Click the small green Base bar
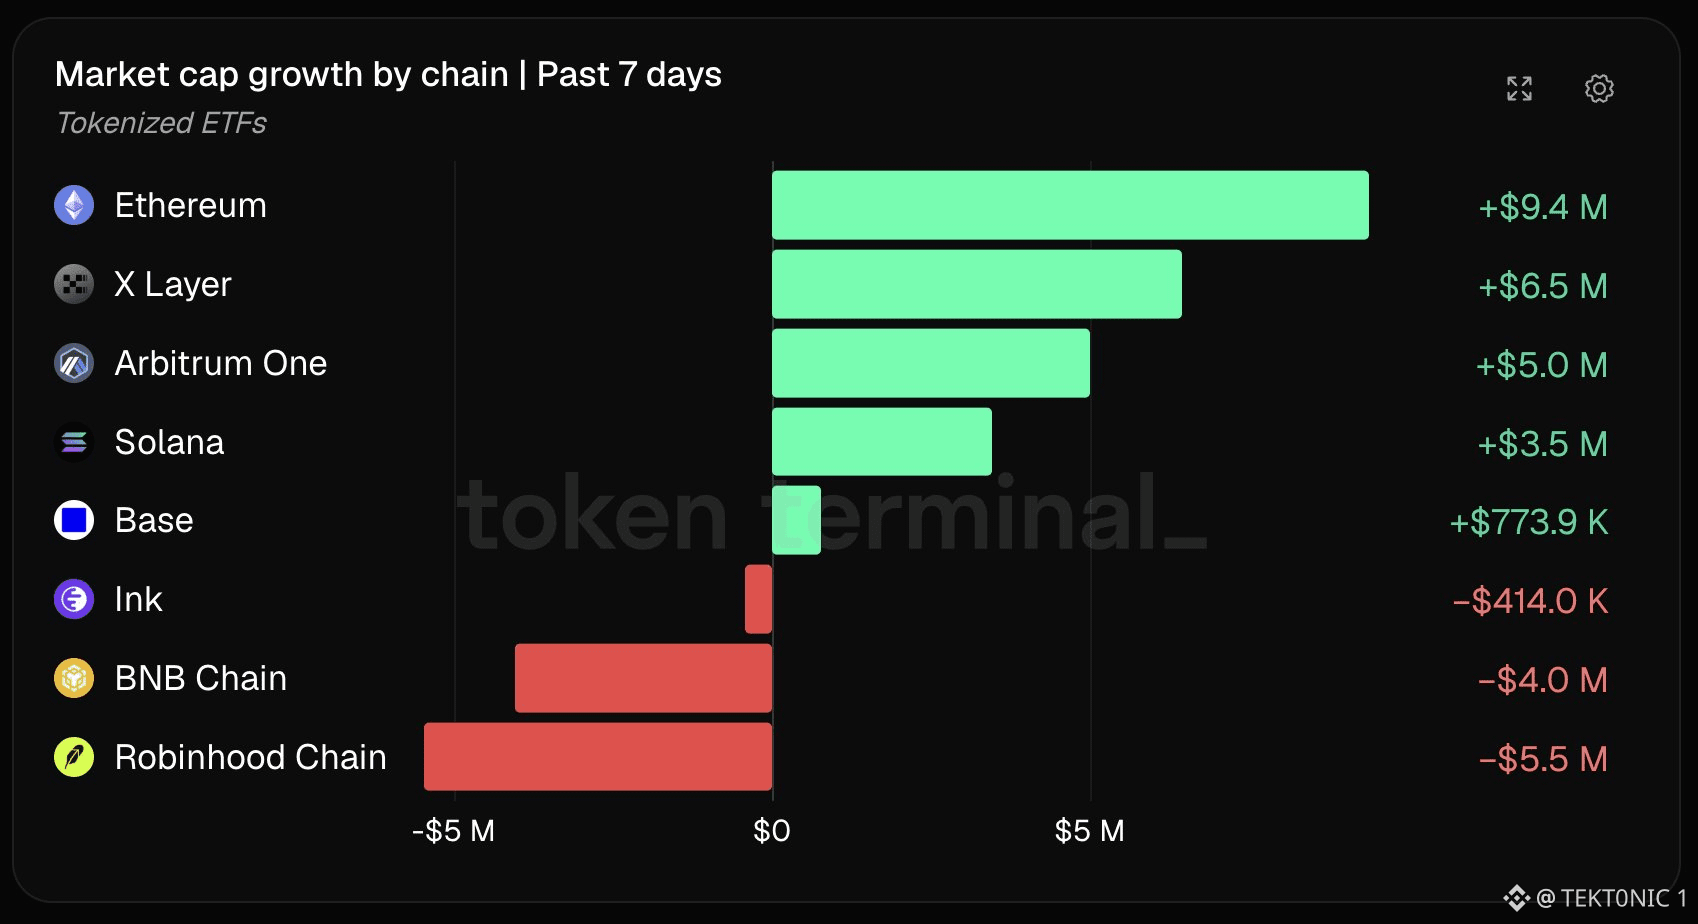The image size is (1698, 924). 796,520
